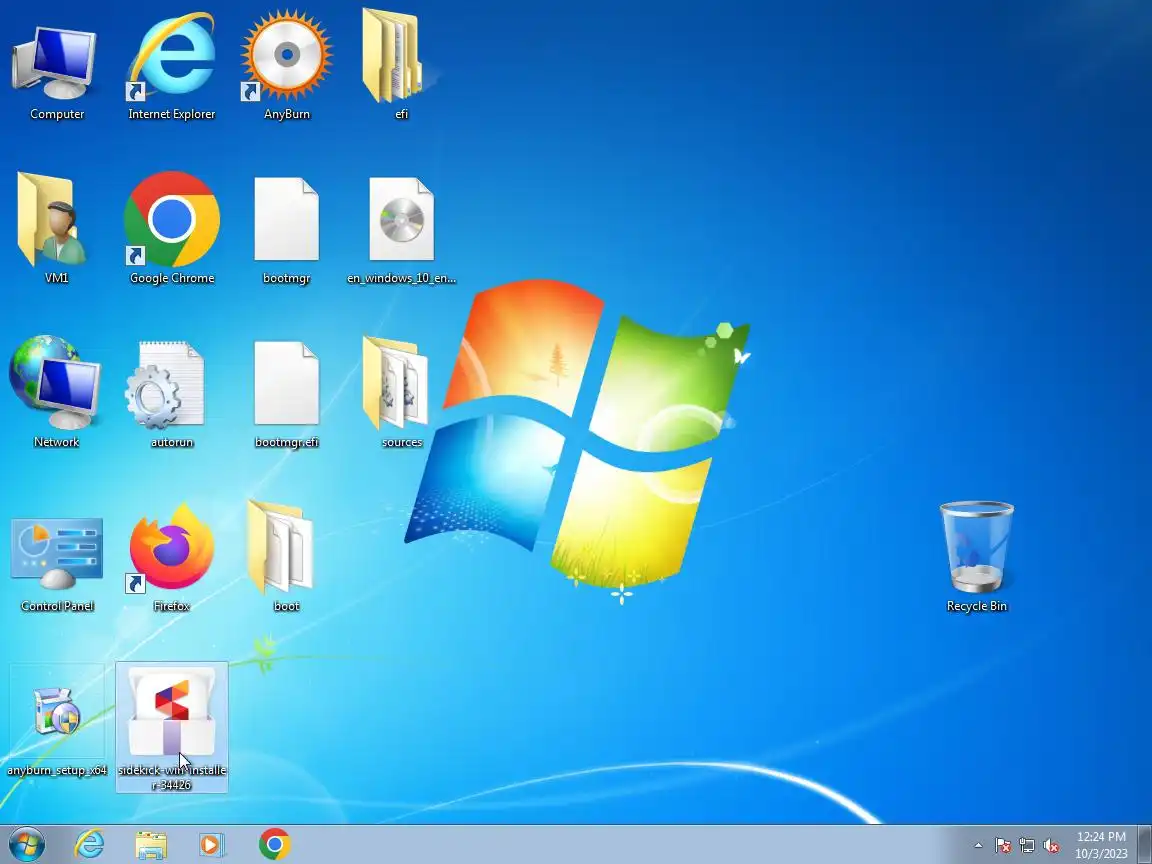Viewport: 1152px width, 864px height.
Task: Select the autorun settings file
Action: 172,393
